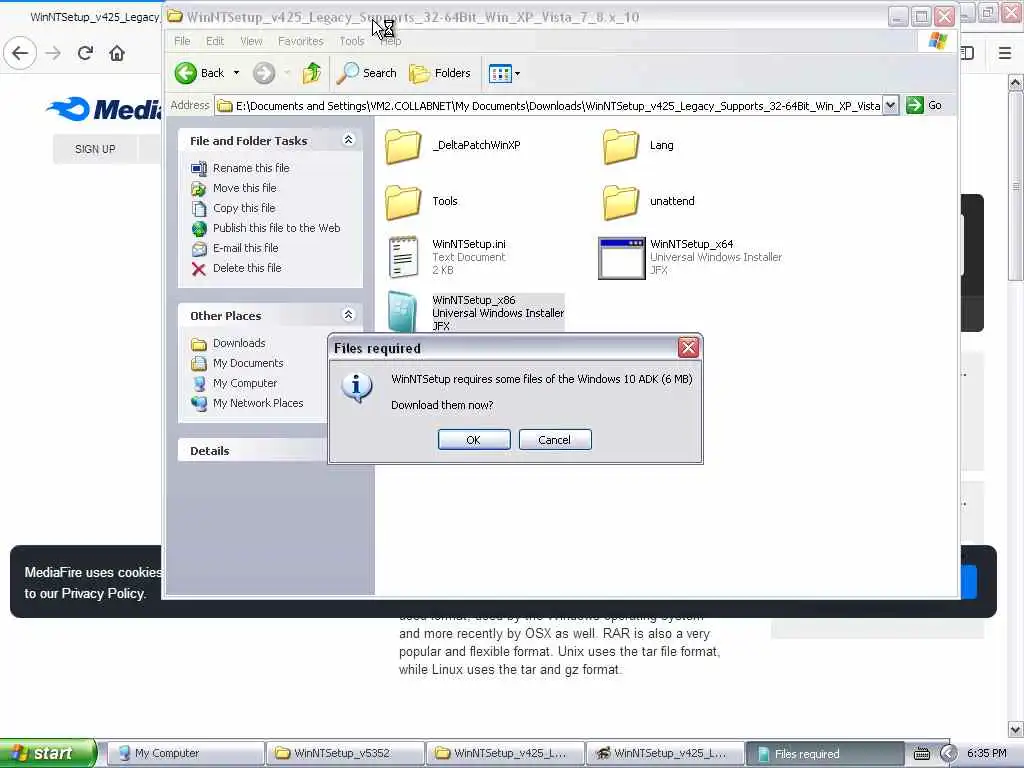Viewport: 1024px width, 768px height.
Task: Click the browser sidebar panel icon
Action: (x=967, y=53)
